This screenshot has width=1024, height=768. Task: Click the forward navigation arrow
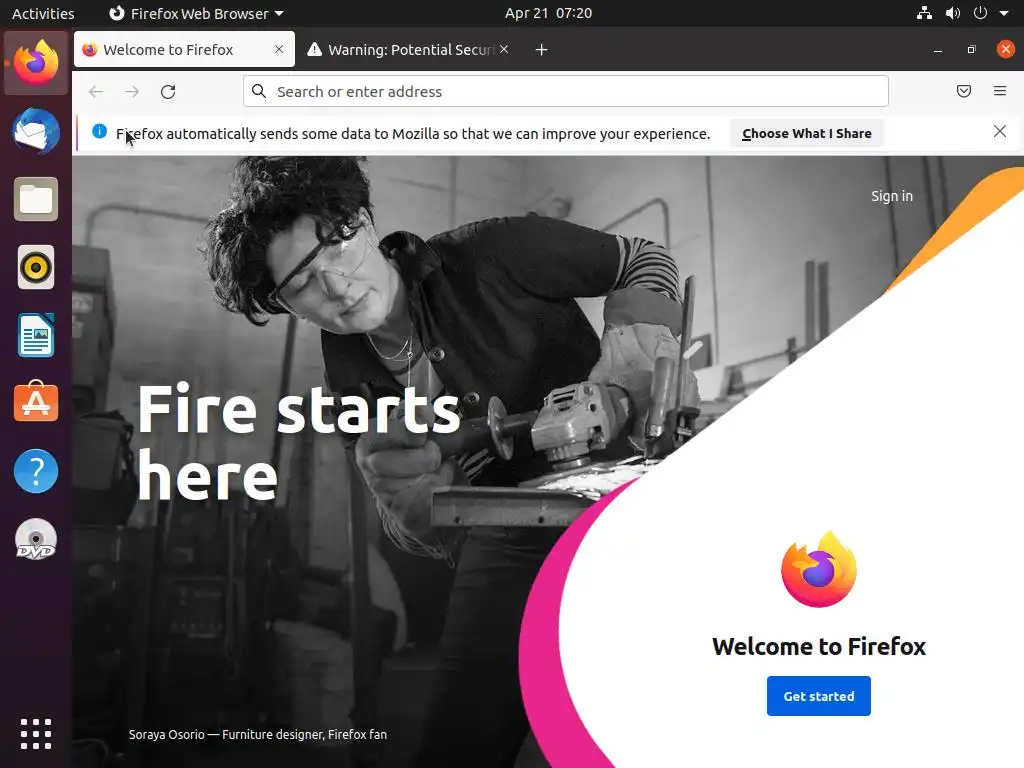tap(132, 91)
